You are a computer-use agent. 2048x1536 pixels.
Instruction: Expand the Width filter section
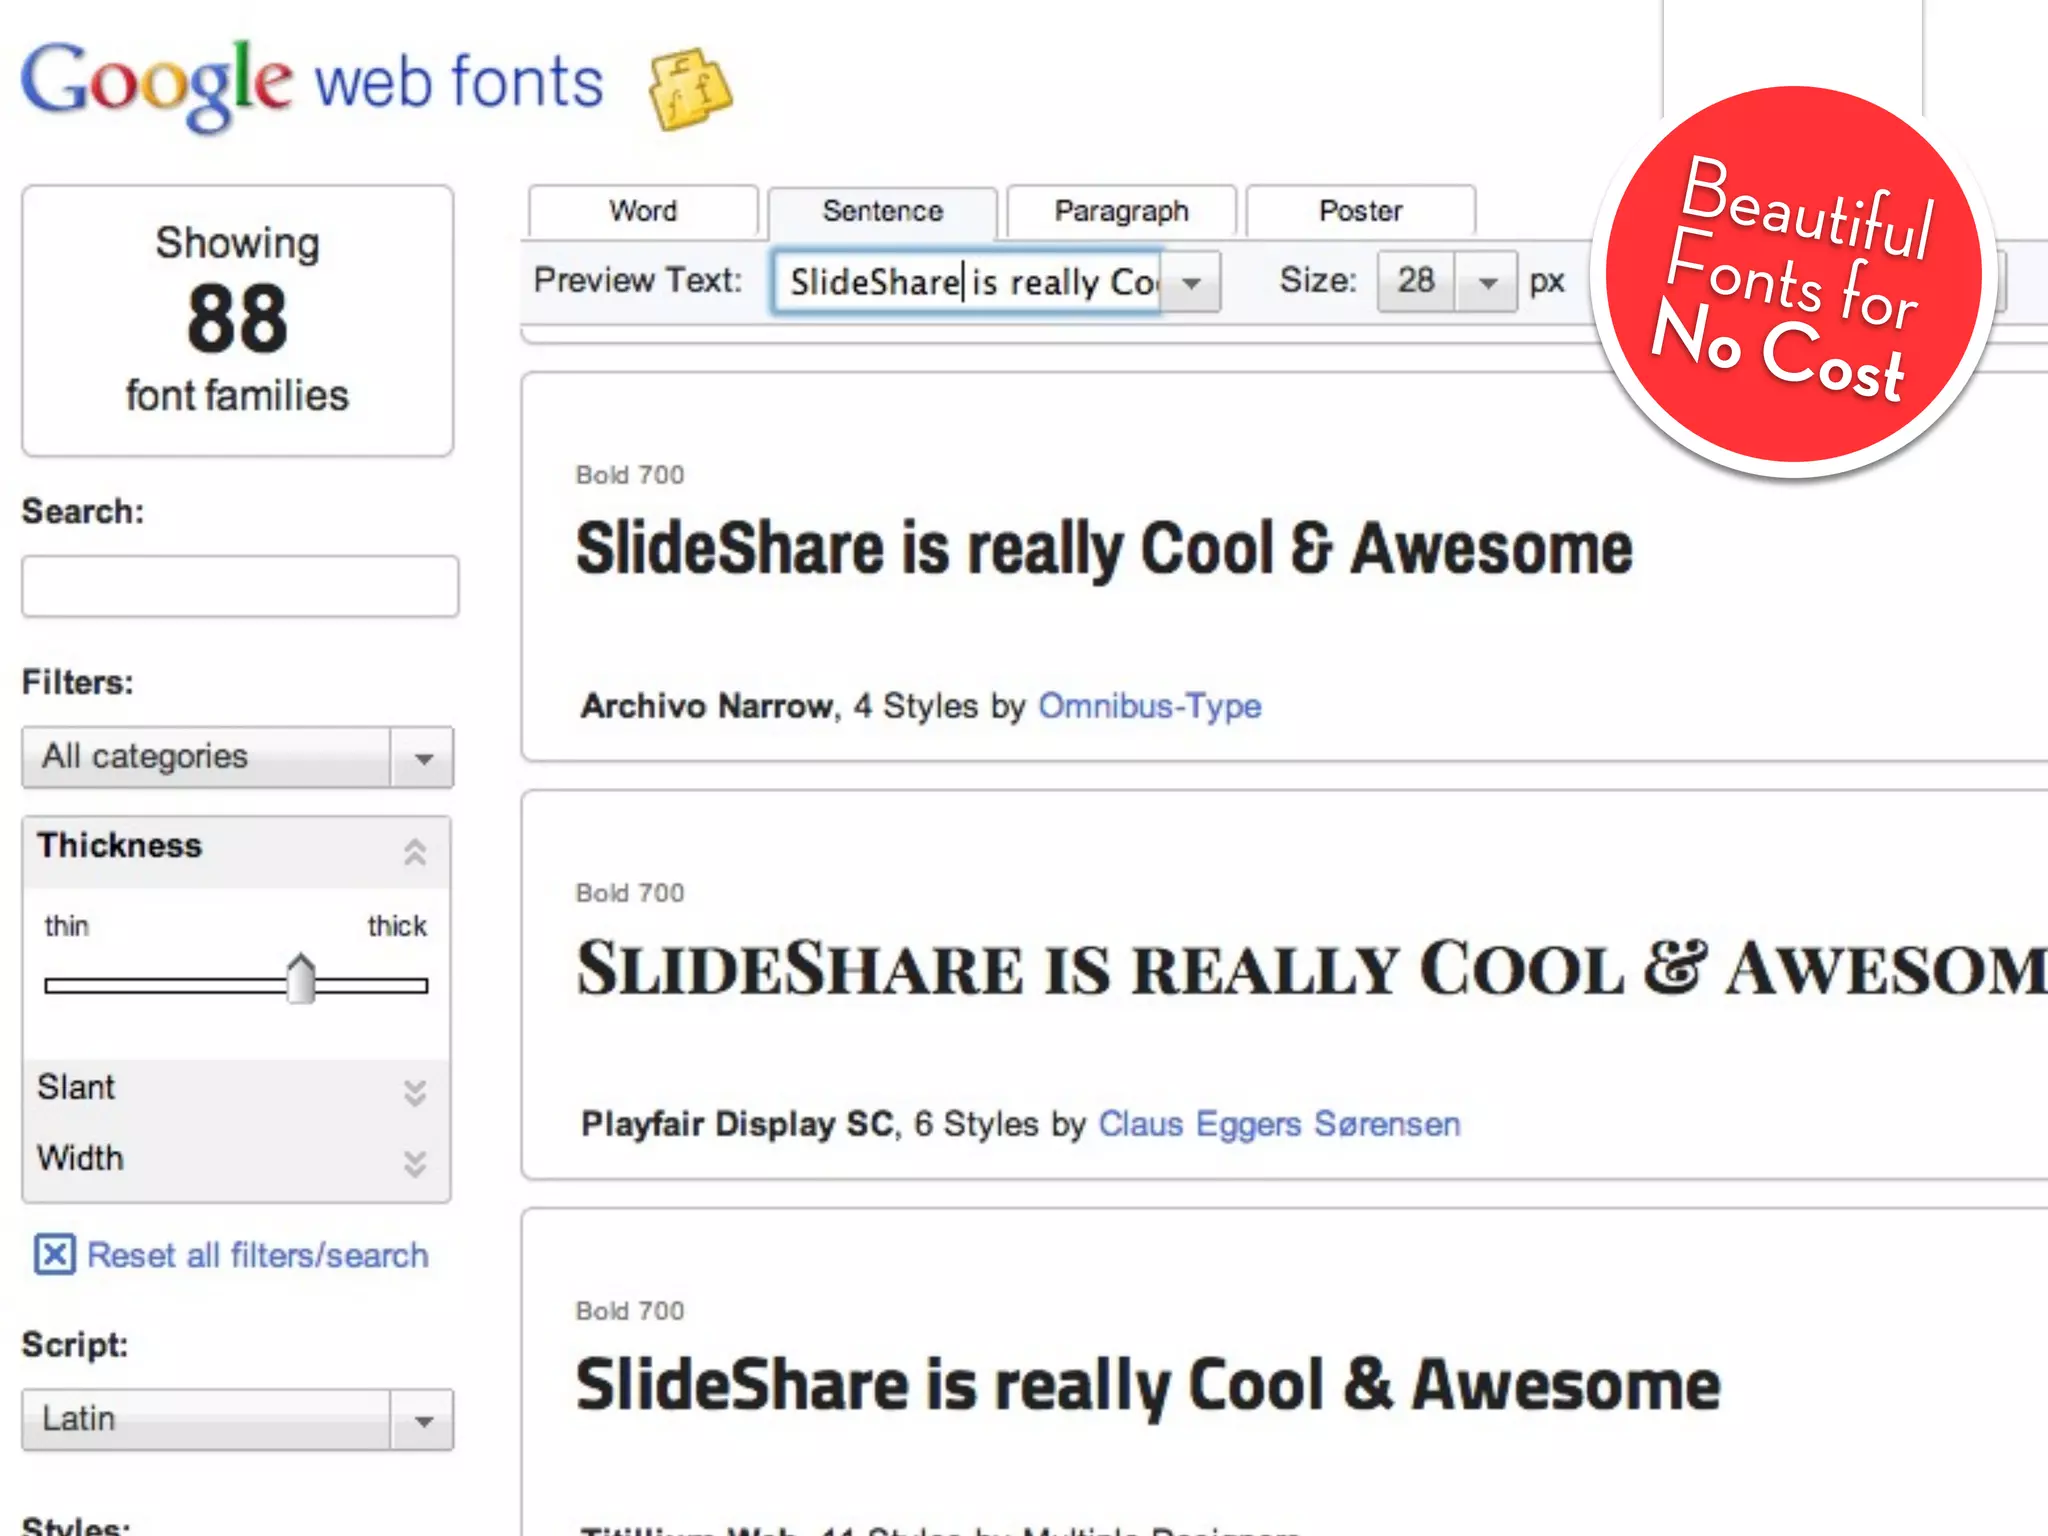[x=415, y=1163]
